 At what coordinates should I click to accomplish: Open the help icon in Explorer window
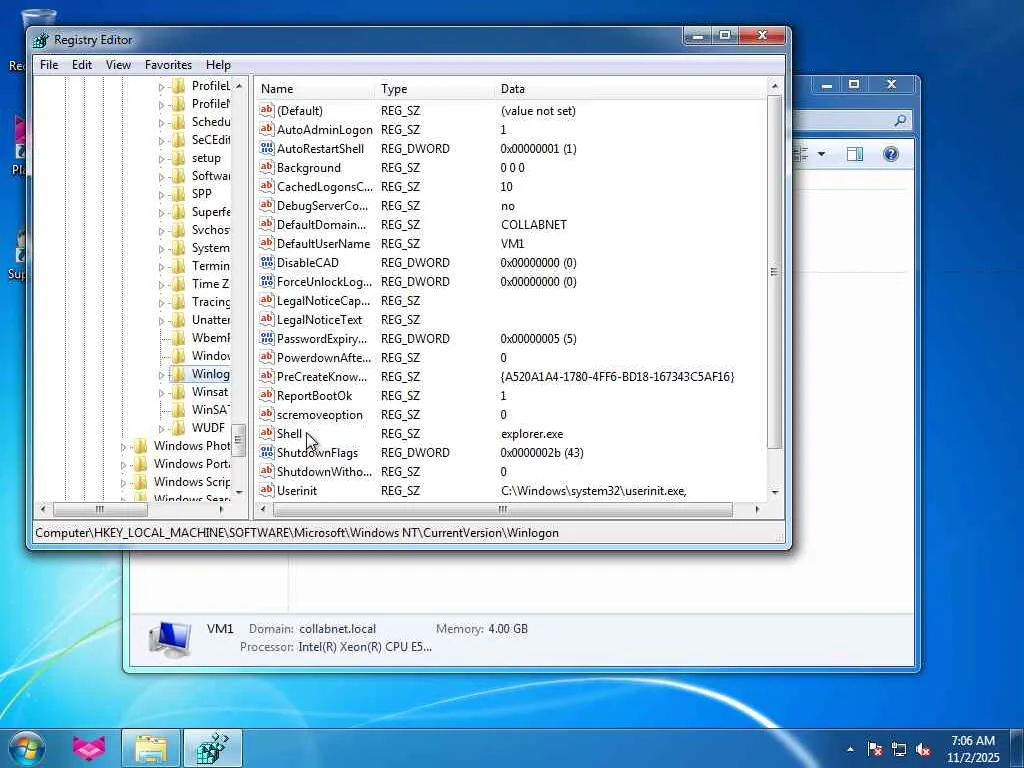click(x=891, y=154)
